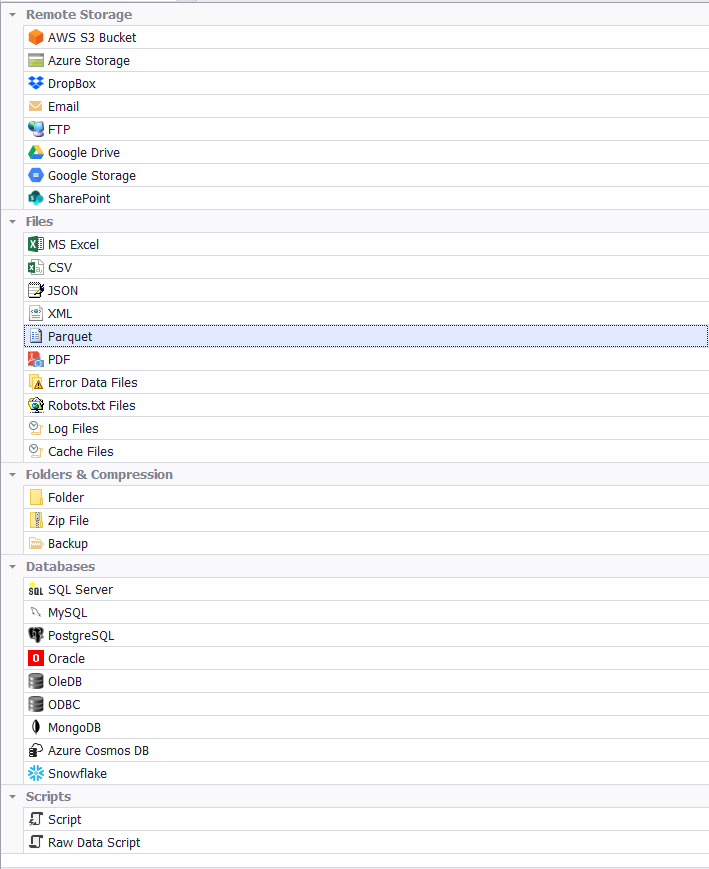Select the ODBC label
The height and width of the screenshot is (869, 709).
click(64, 704)
